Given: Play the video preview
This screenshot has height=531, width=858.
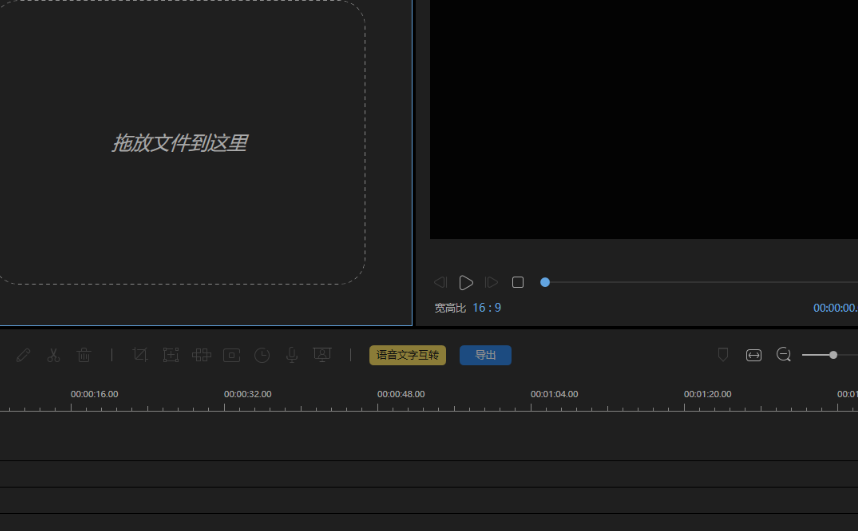Looking at the screenshot, I should [466, 283].
